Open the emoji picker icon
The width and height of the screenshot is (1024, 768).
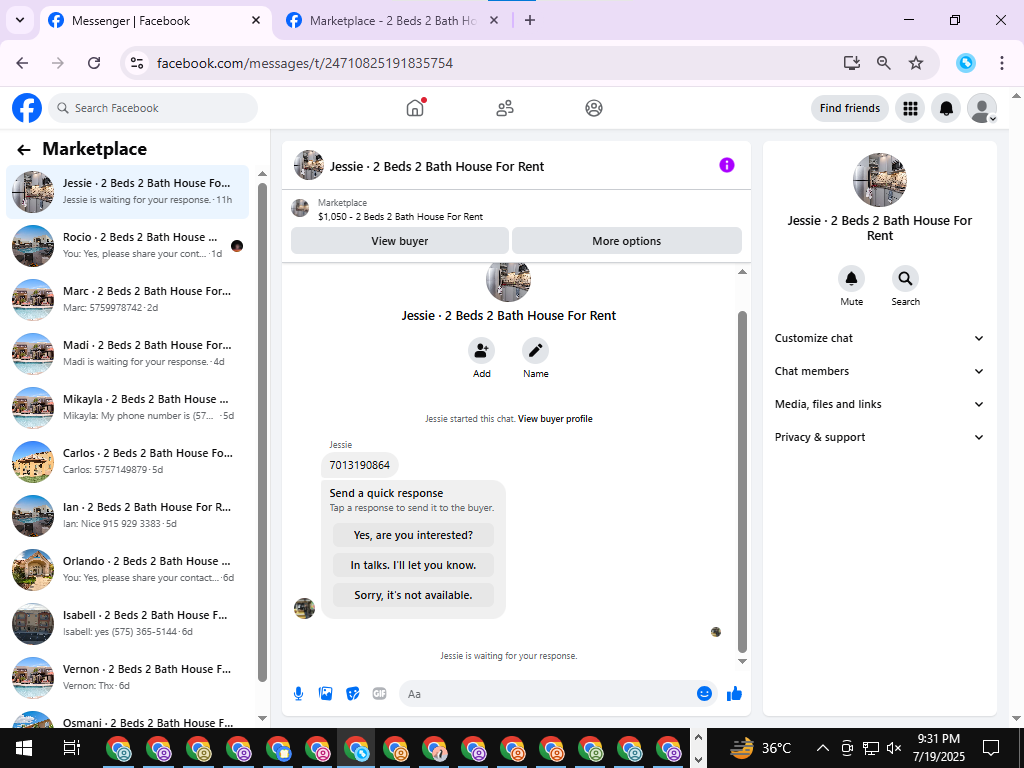click(x=704, y=694)
